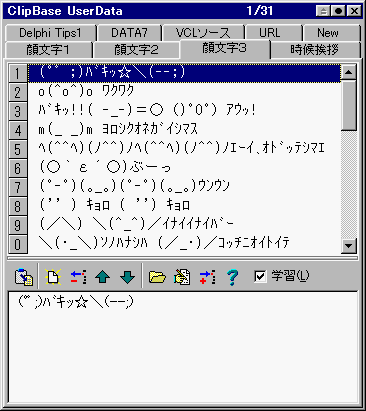Screen dimensions: 366x411
Task: Create a new item with the sparkling page icon
Action: 53,277
